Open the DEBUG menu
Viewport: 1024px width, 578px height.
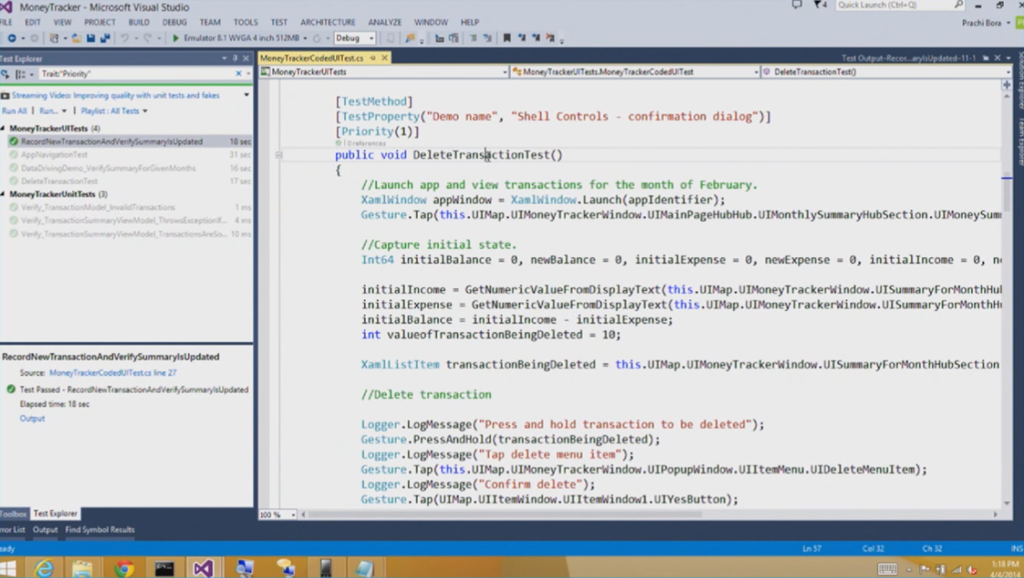click(x=174, y=22)
